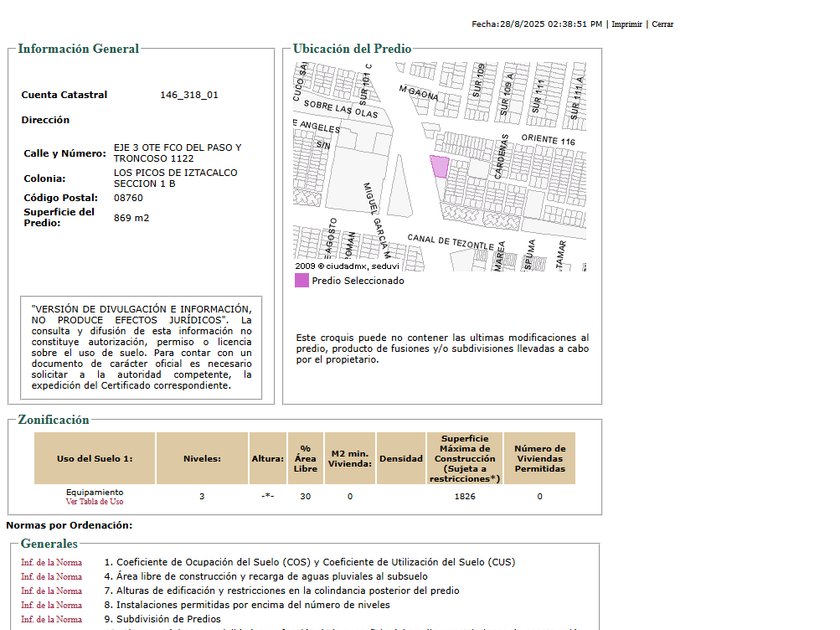Screen dimensions: 840x630
Task: Click the Información General section title
Action: (78, 49)
